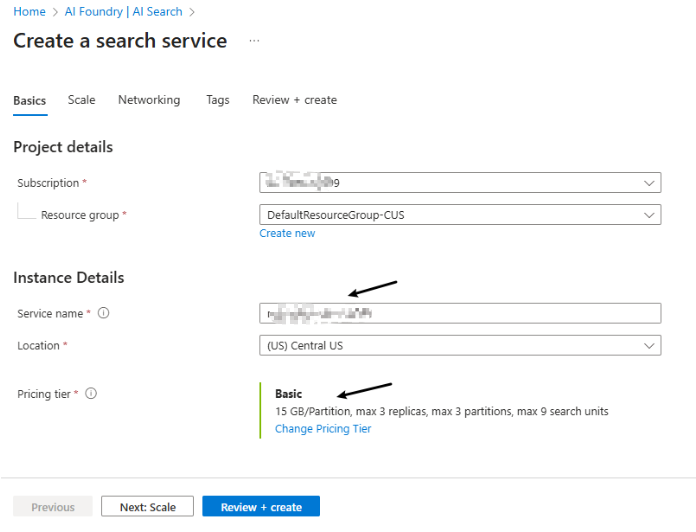Viewport: 696px width, 532px height.
Task: Click the Change Pricing Tier link
Action: pyautogui.click(x=323, y=429)
